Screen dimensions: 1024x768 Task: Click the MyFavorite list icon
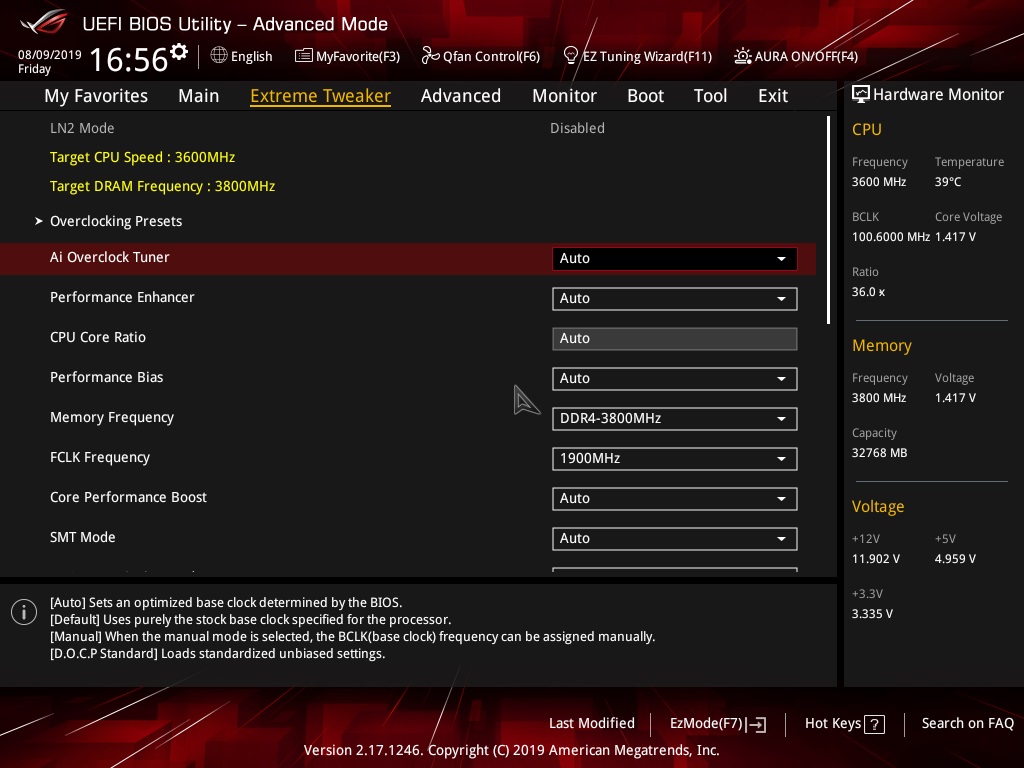[x=304, y=56]
